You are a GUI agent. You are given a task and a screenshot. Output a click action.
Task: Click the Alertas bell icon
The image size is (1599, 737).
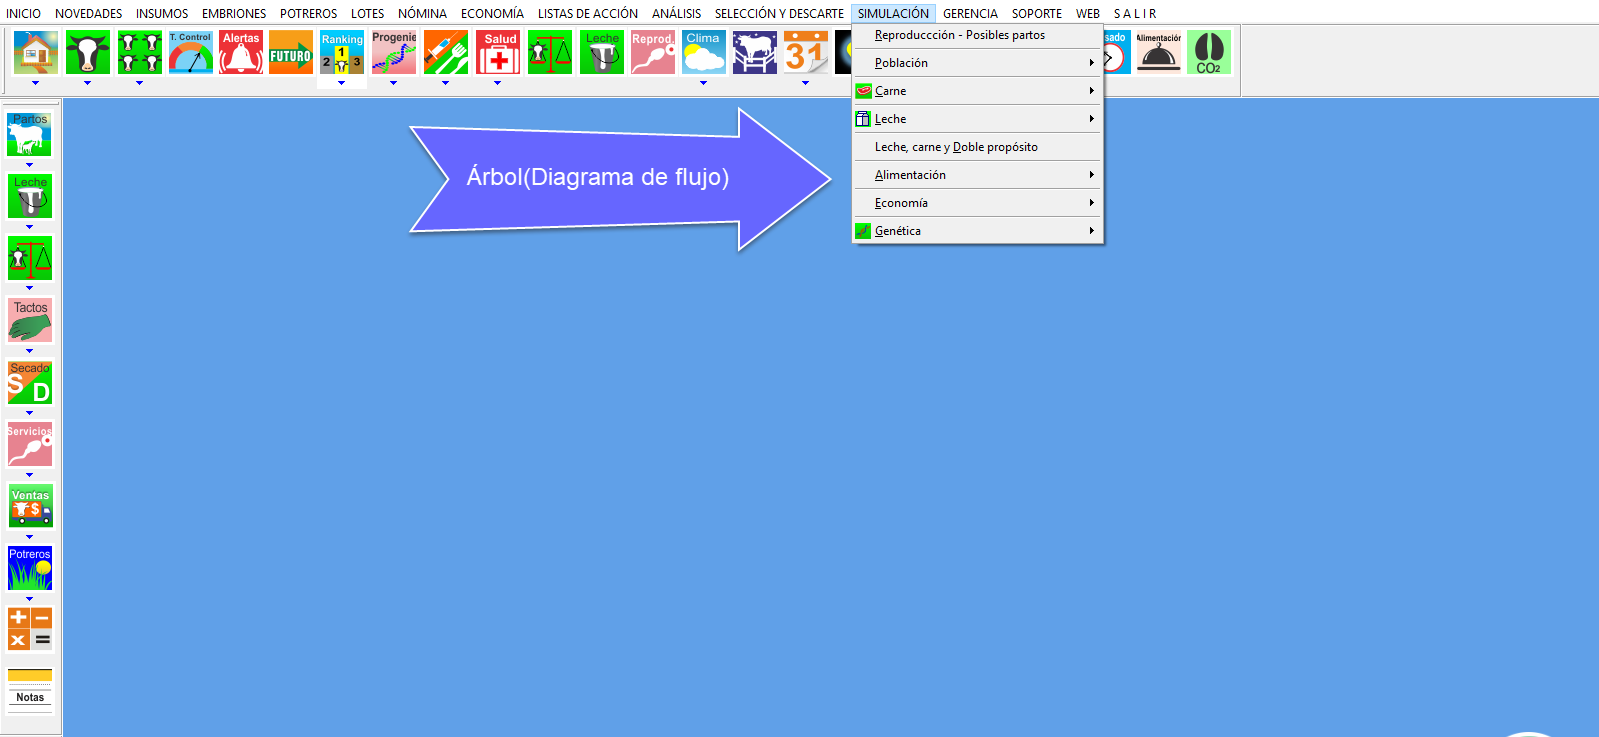tap(241, 53)
